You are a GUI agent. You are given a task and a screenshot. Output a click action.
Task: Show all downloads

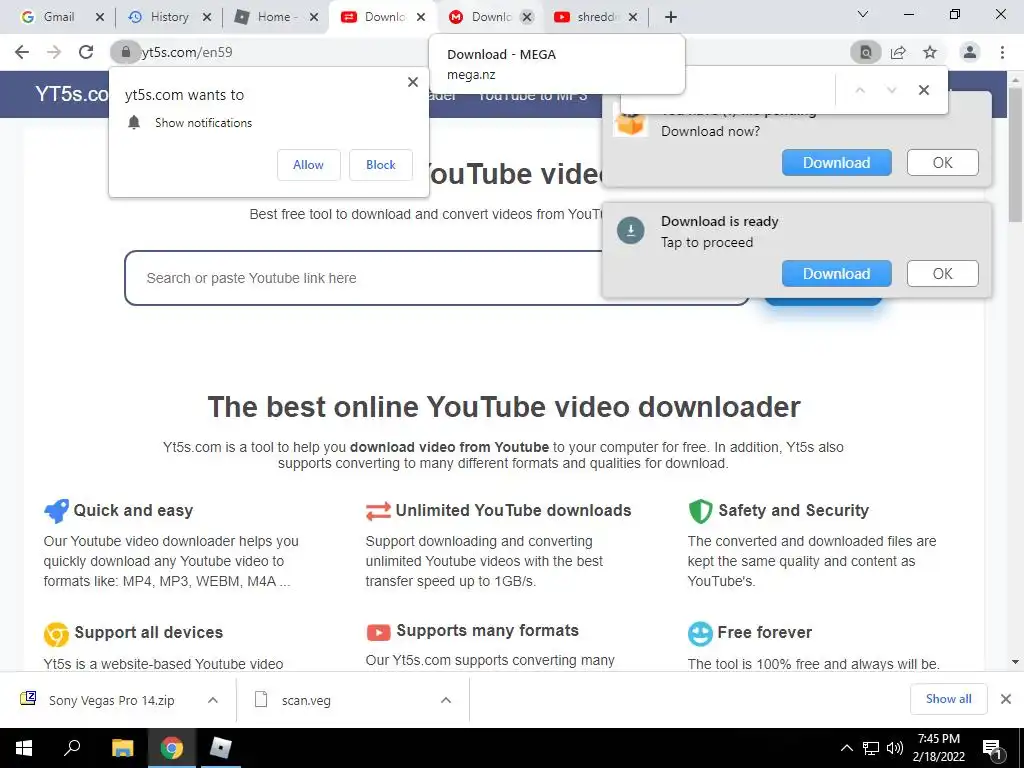tap(948, 699)
